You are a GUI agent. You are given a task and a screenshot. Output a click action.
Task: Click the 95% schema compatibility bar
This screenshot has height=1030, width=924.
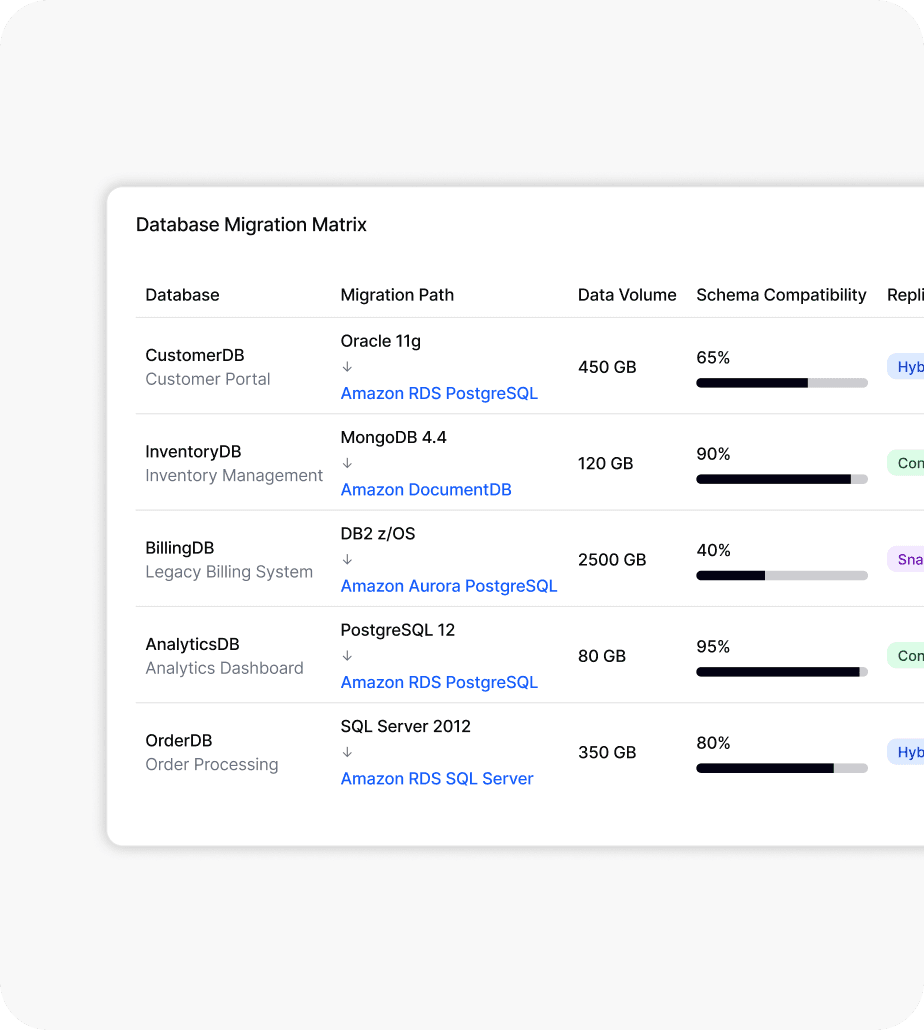pyautogui.click(x=781, y=672)
